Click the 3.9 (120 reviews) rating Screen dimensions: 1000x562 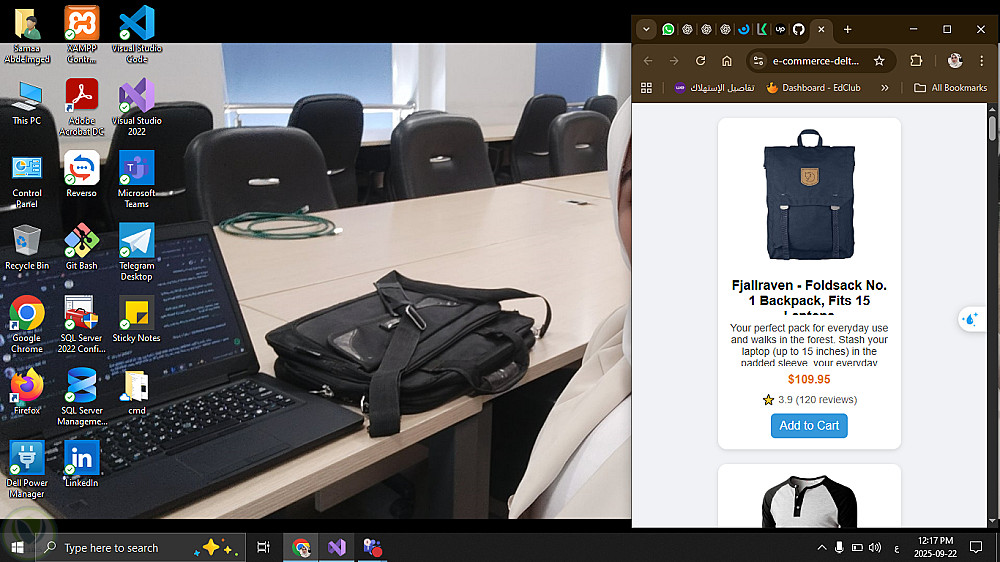pyautogui.click(x=809, y=400)
